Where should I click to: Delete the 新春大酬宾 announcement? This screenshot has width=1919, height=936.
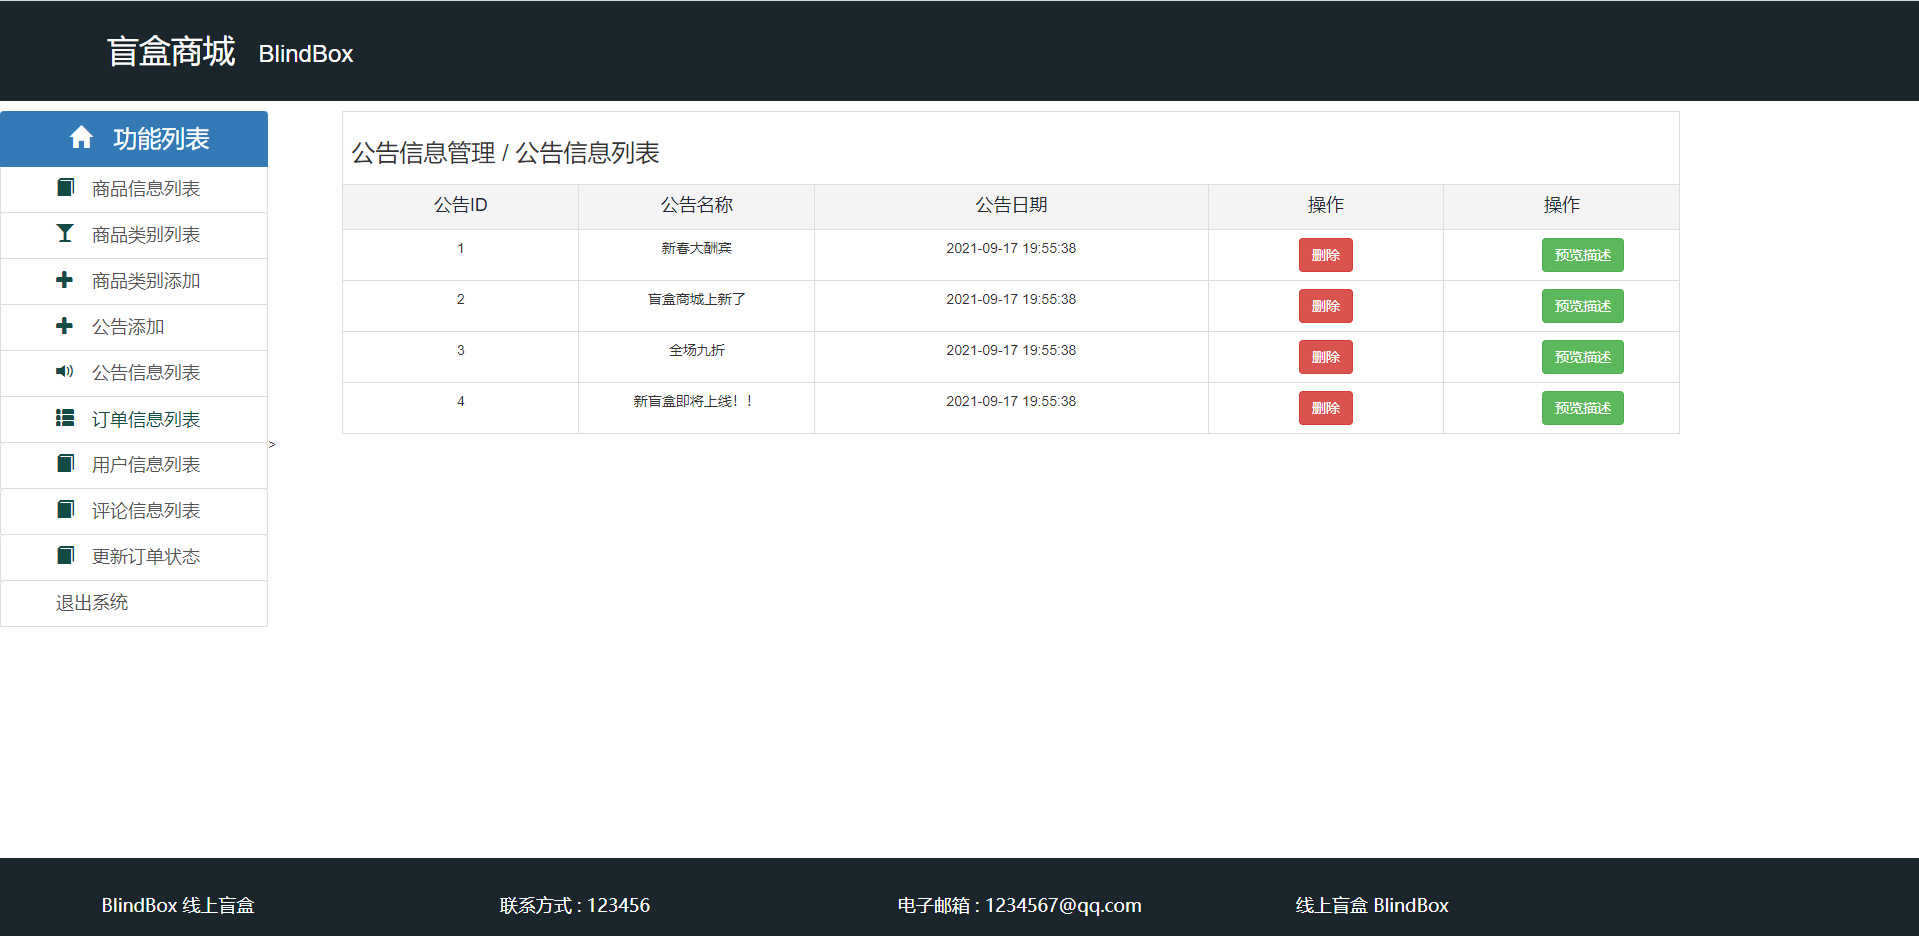pyautogui.click(x=1325, y=255)
